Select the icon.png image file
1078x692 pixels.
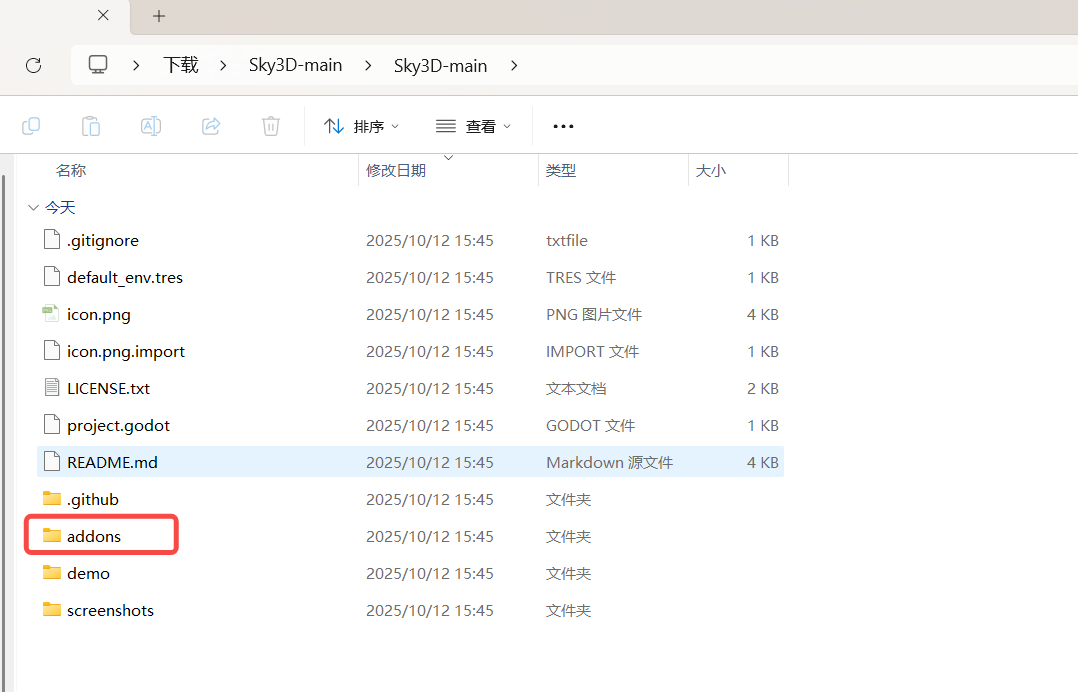pyautogui.click(x=98, y=314)
